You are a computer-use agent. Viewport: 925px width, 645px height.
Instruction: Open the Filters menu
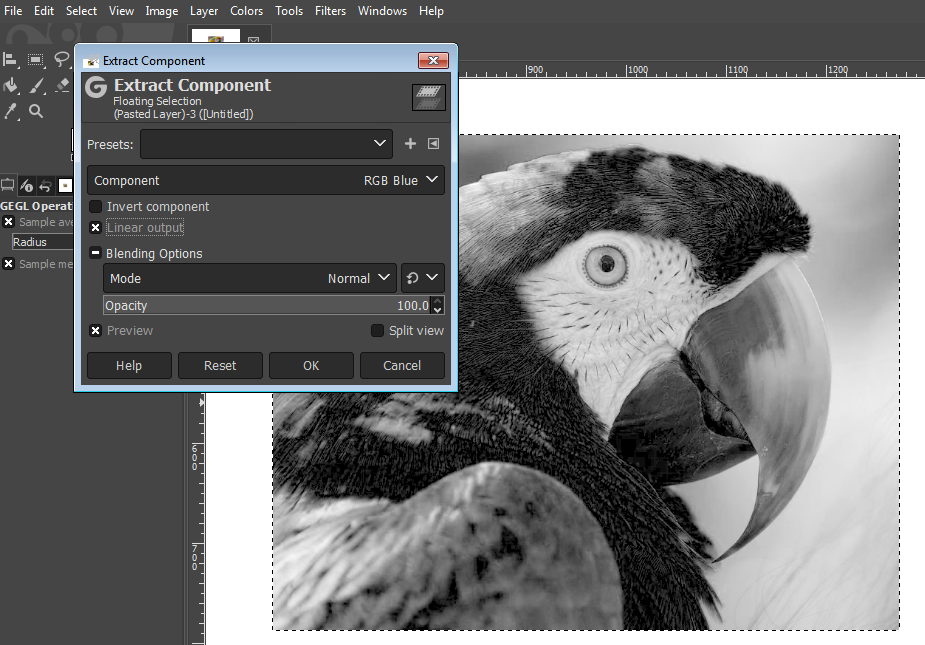coord(330,11)
